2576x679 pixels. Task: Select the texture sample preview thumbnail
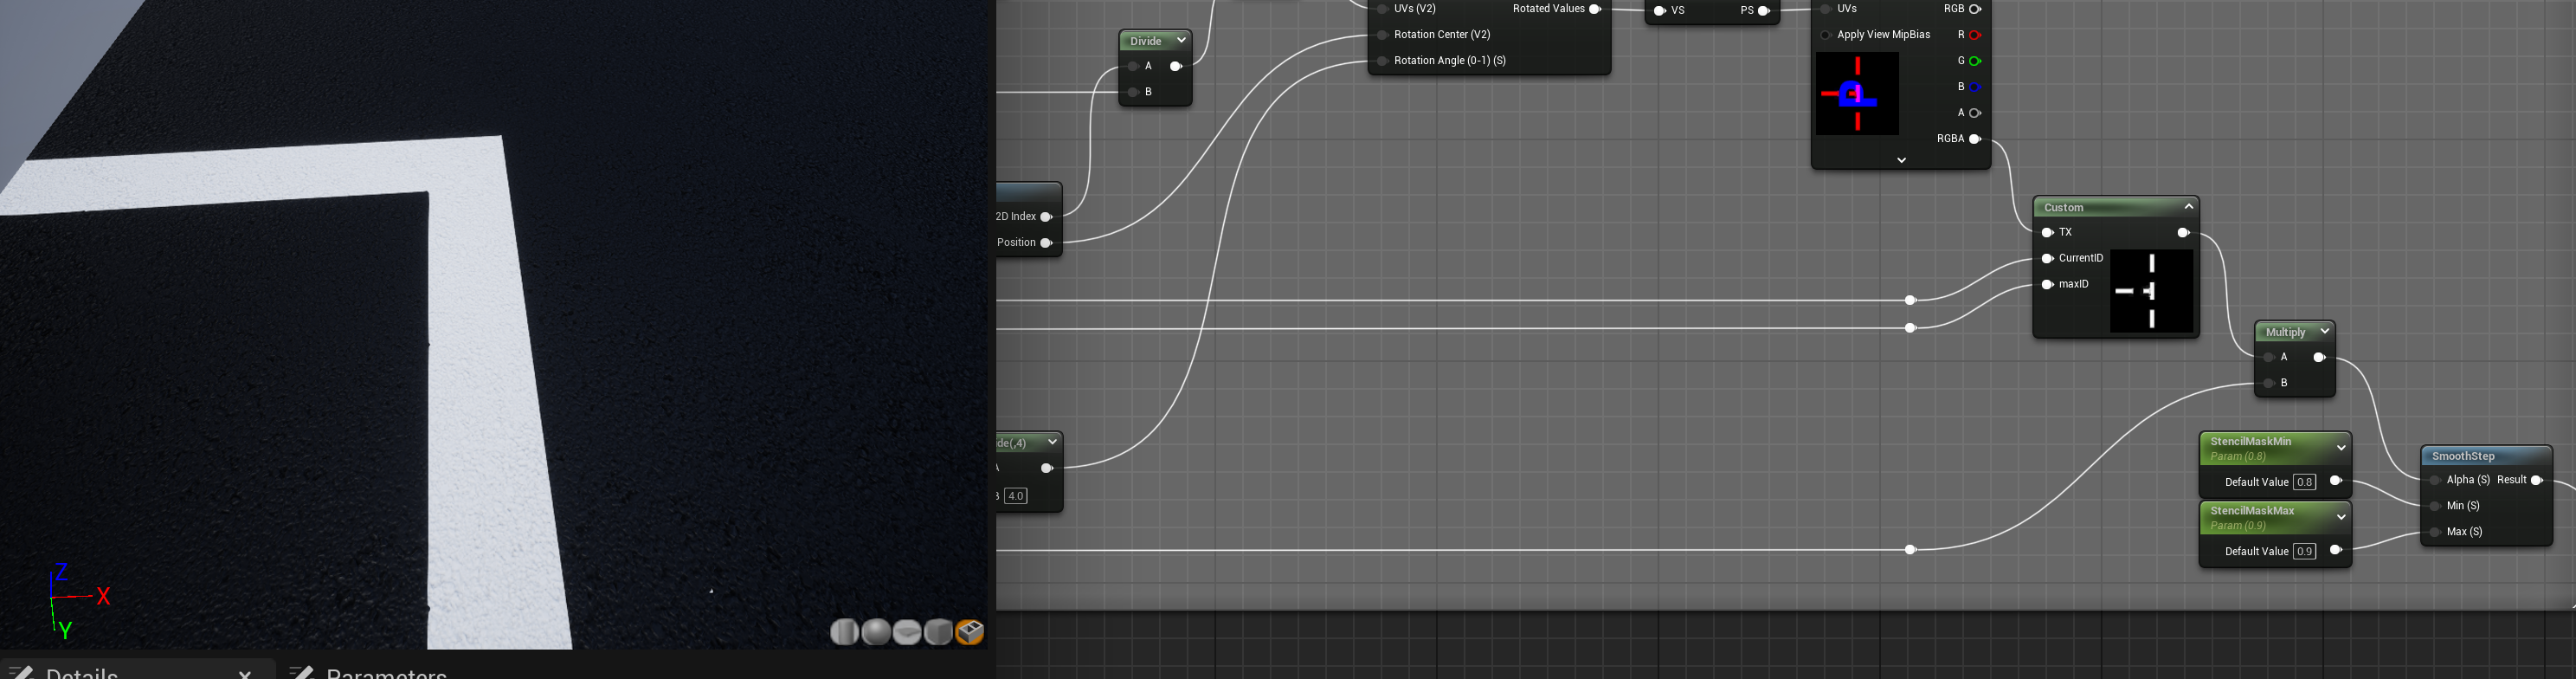1857,94
